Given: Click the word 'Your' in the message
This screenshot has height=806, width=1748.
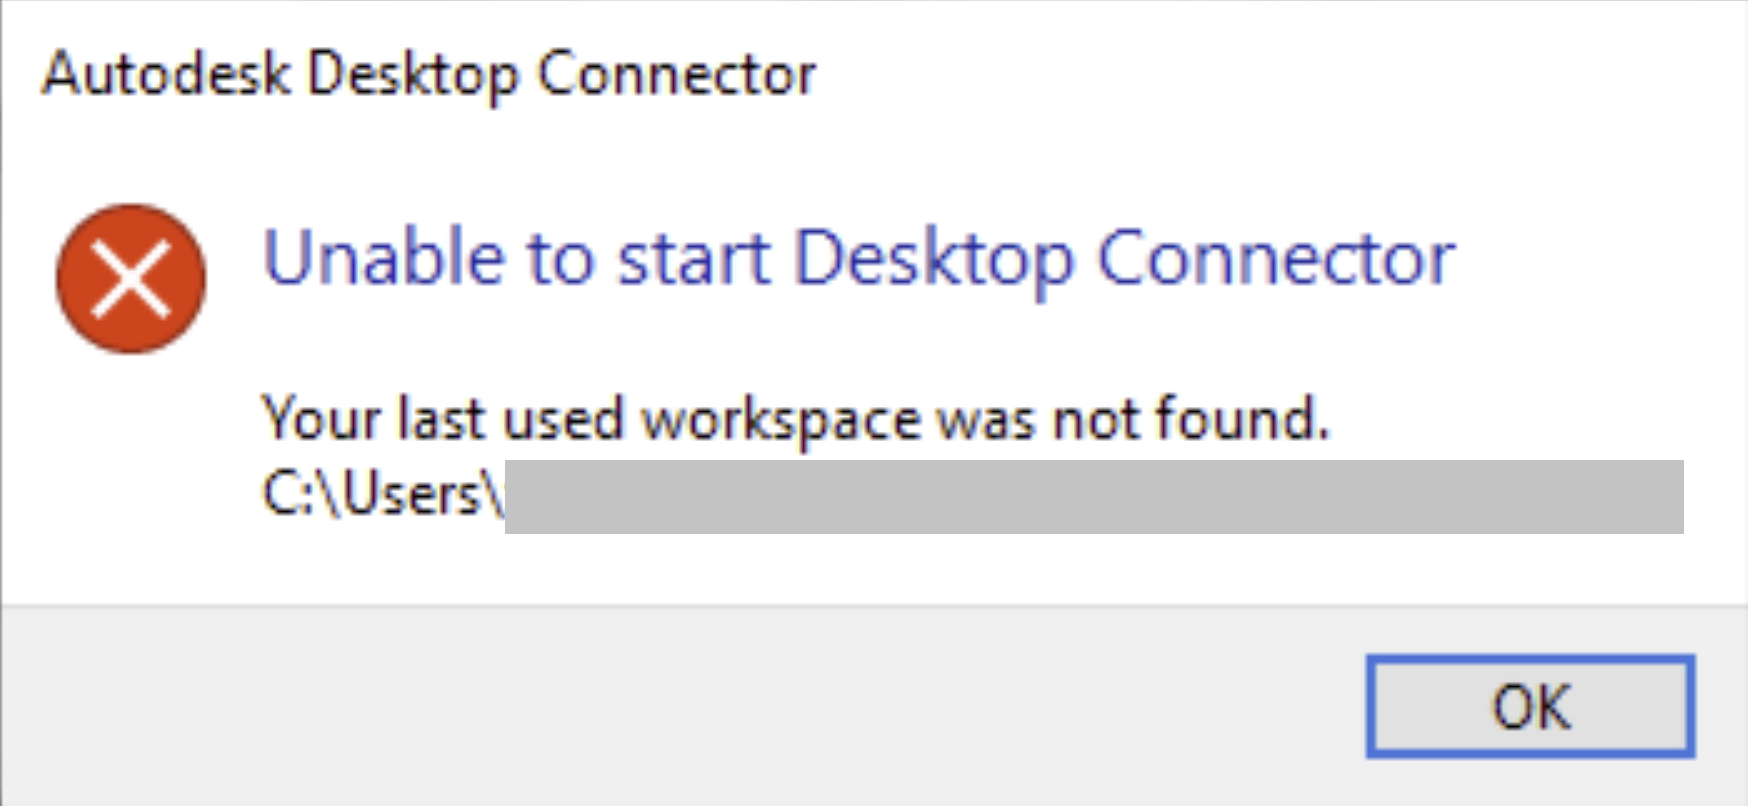Looking at the screenshot, I should pyautogui.click(x=321, y=418).
